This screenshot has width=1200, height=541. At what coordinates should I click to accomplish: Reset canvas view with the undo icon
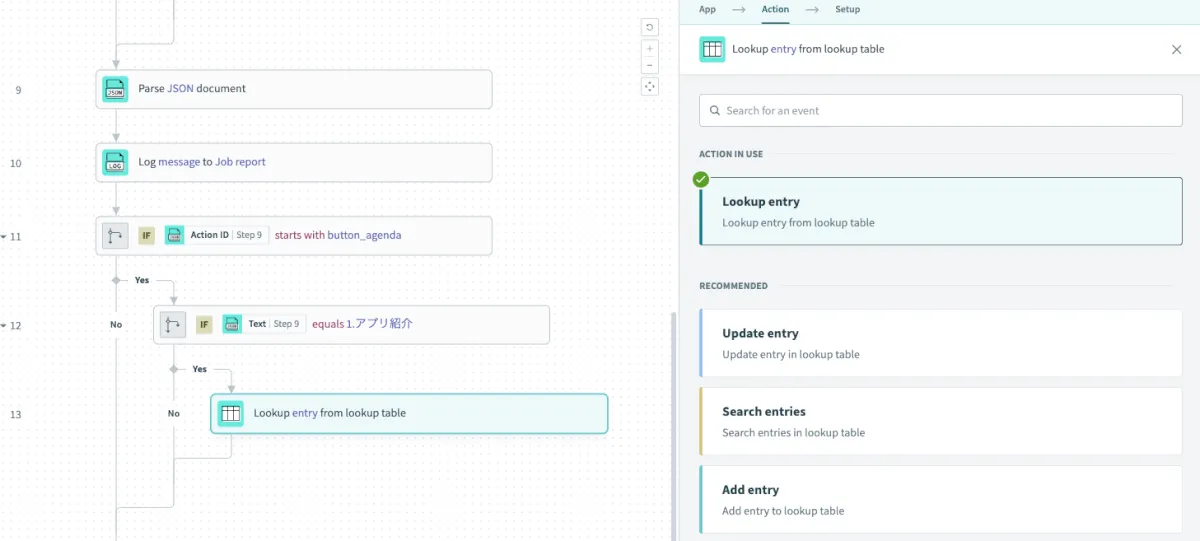650,27
